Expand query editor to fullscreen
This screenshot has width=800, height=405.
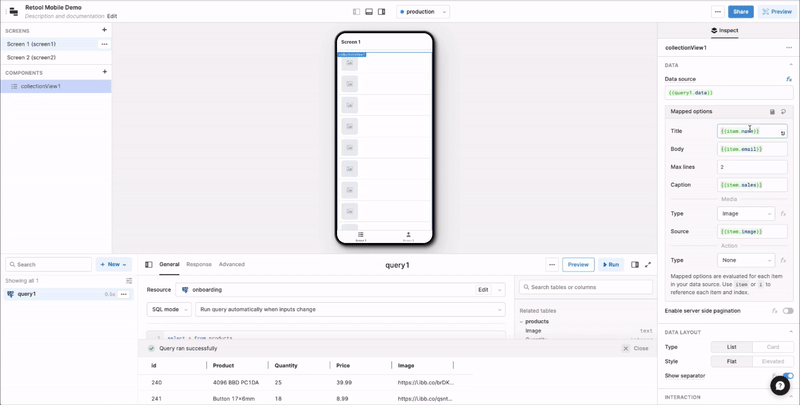point(648,265)
